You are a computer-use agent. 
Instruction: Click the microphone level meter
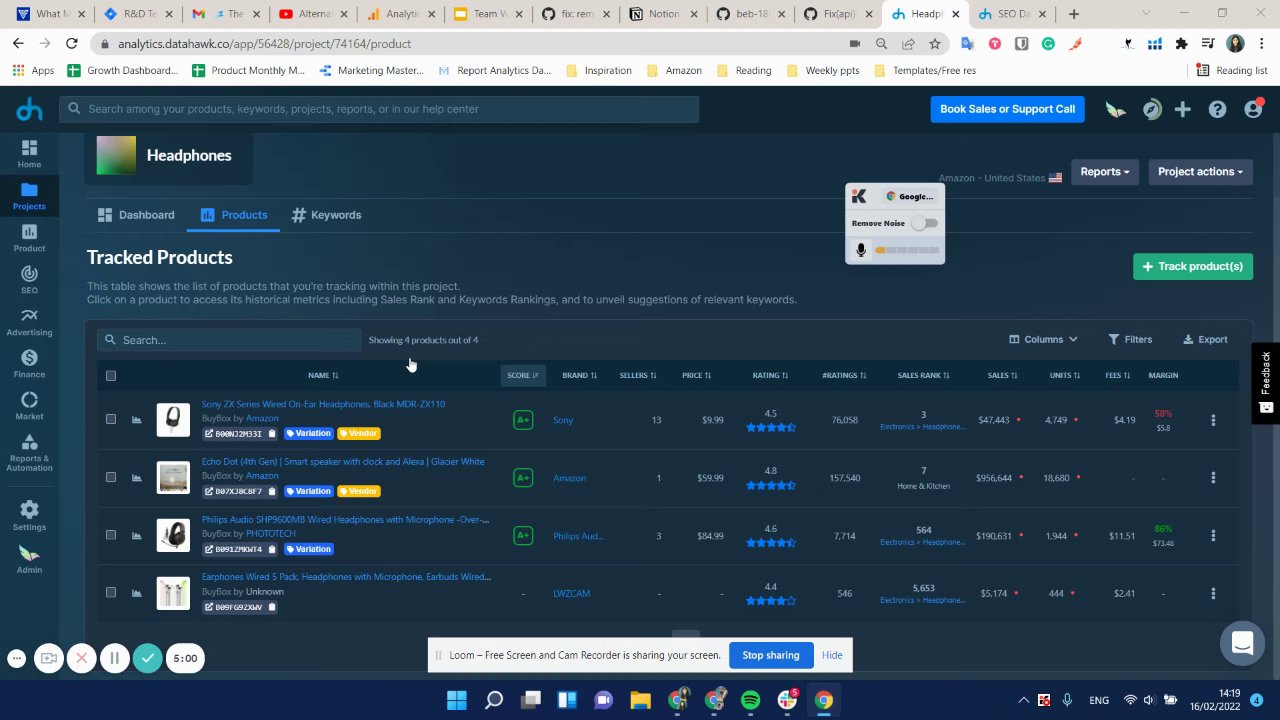coord(906,250)
